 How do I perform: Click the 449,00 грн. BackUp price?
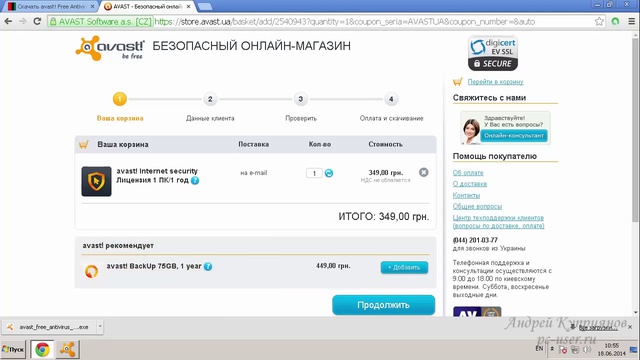point(333,266)
